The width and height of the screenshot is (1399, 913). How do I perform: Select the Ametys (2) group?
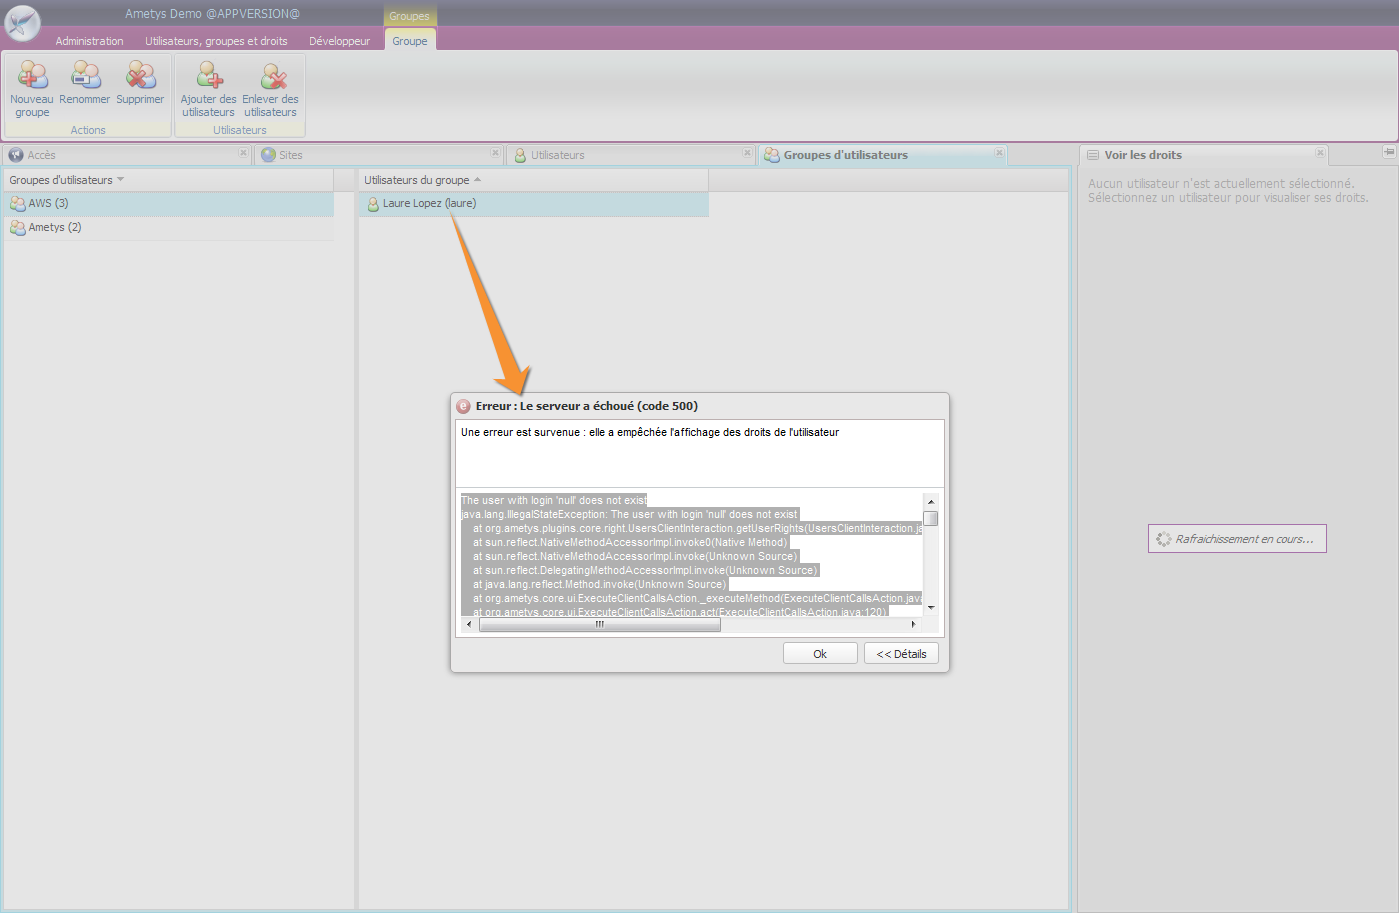coord(55,228)
